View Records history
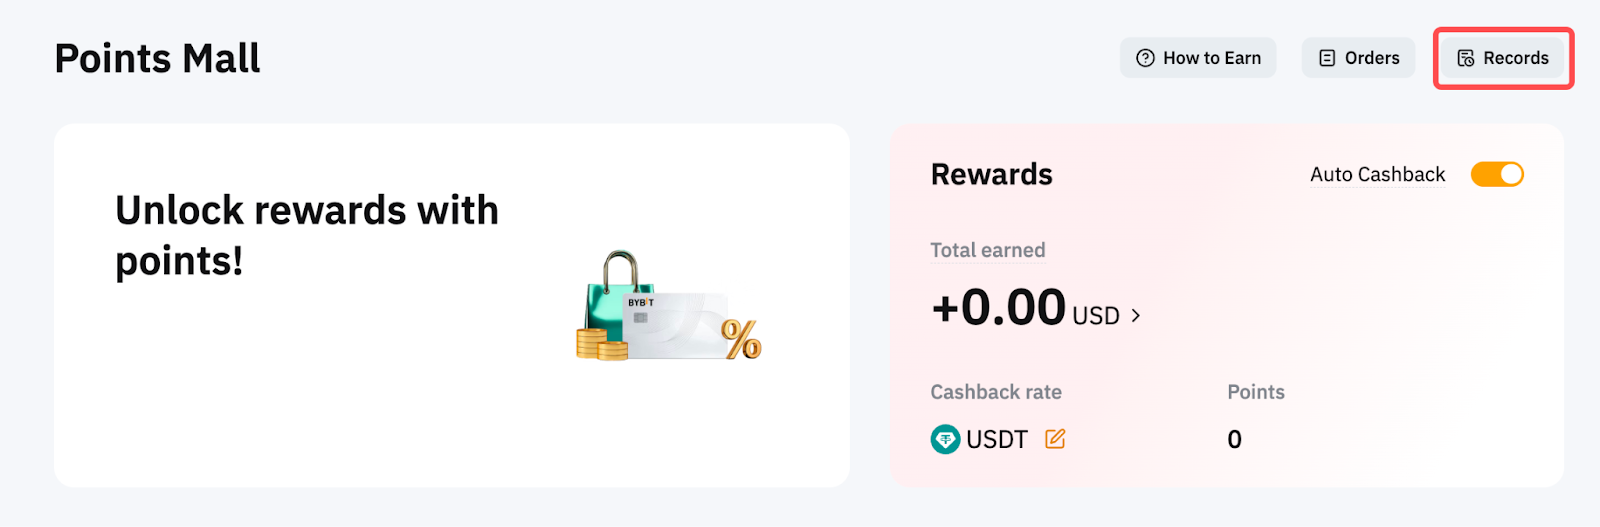1600x527 pixels. pos(1515,58)
